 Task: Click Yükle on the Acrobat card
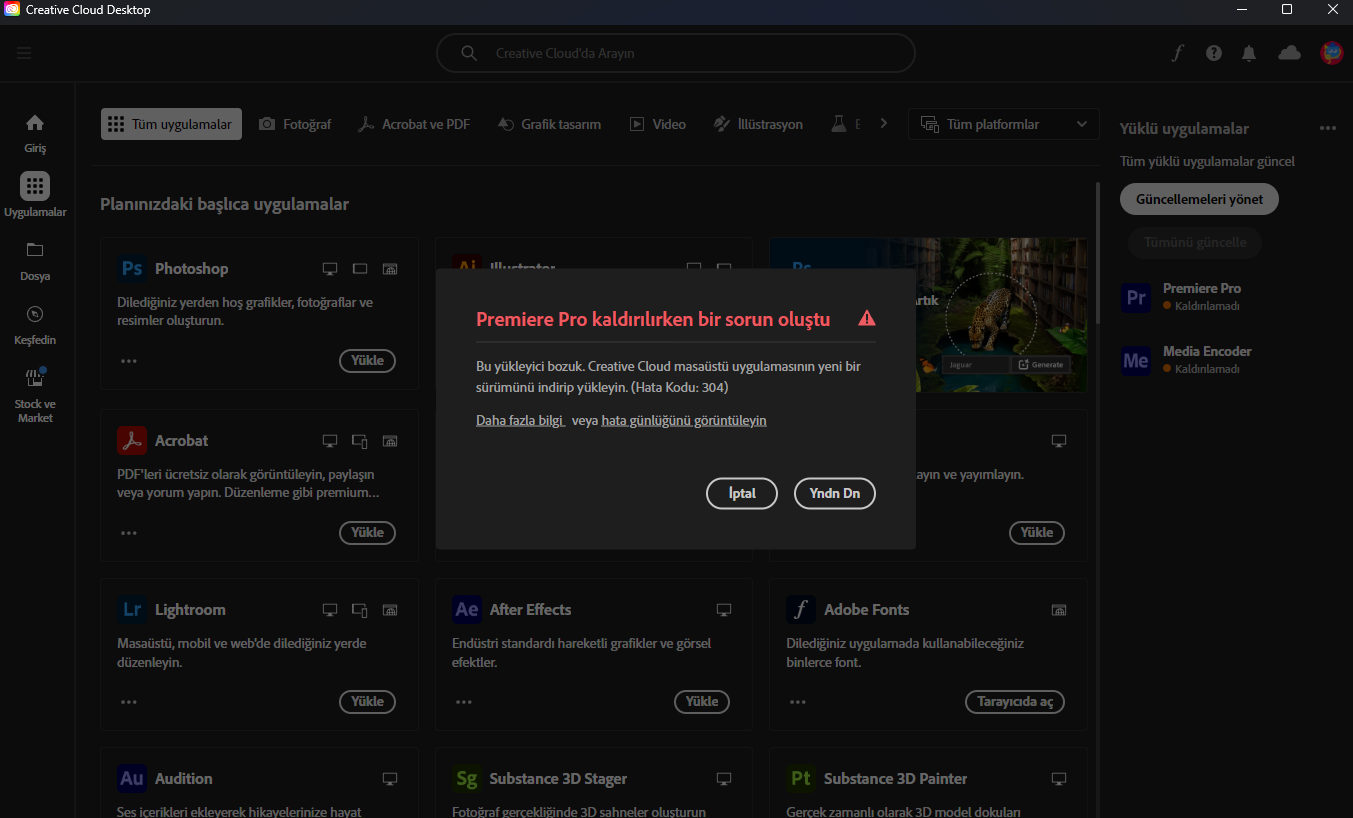(368, 533)
